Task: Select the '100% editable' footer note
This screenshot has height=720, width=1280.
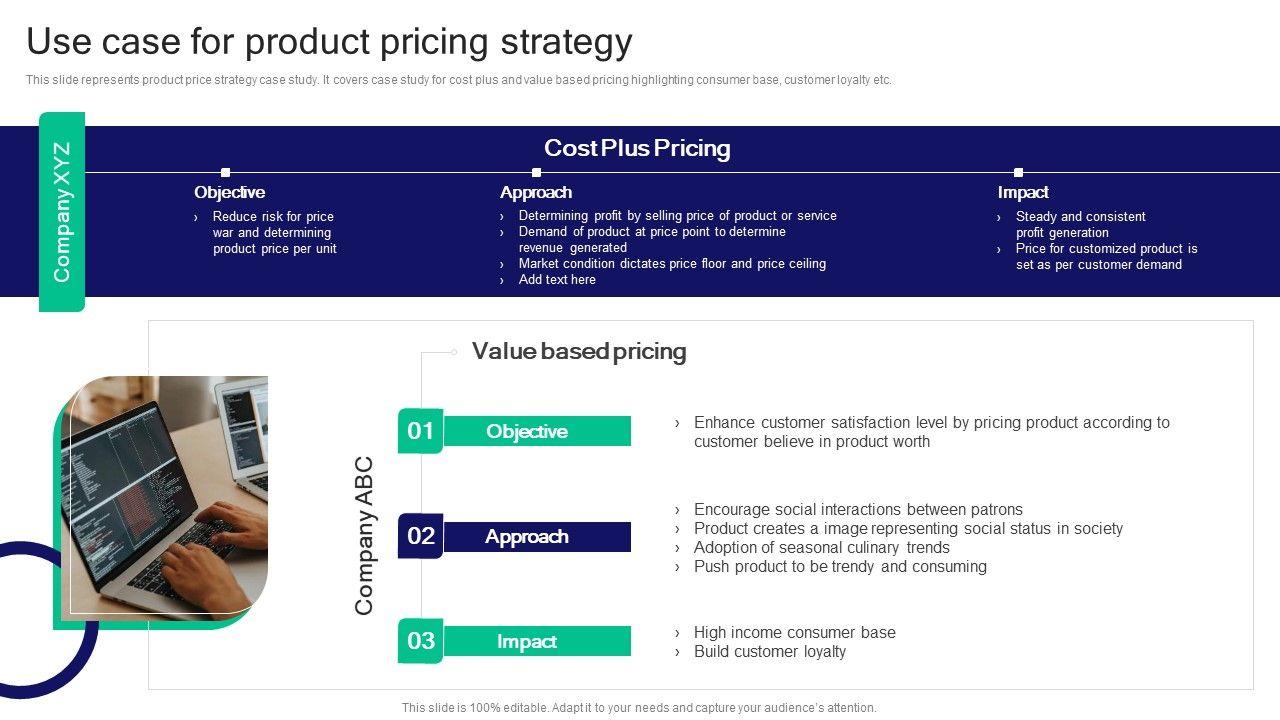Action: (639, 707)
